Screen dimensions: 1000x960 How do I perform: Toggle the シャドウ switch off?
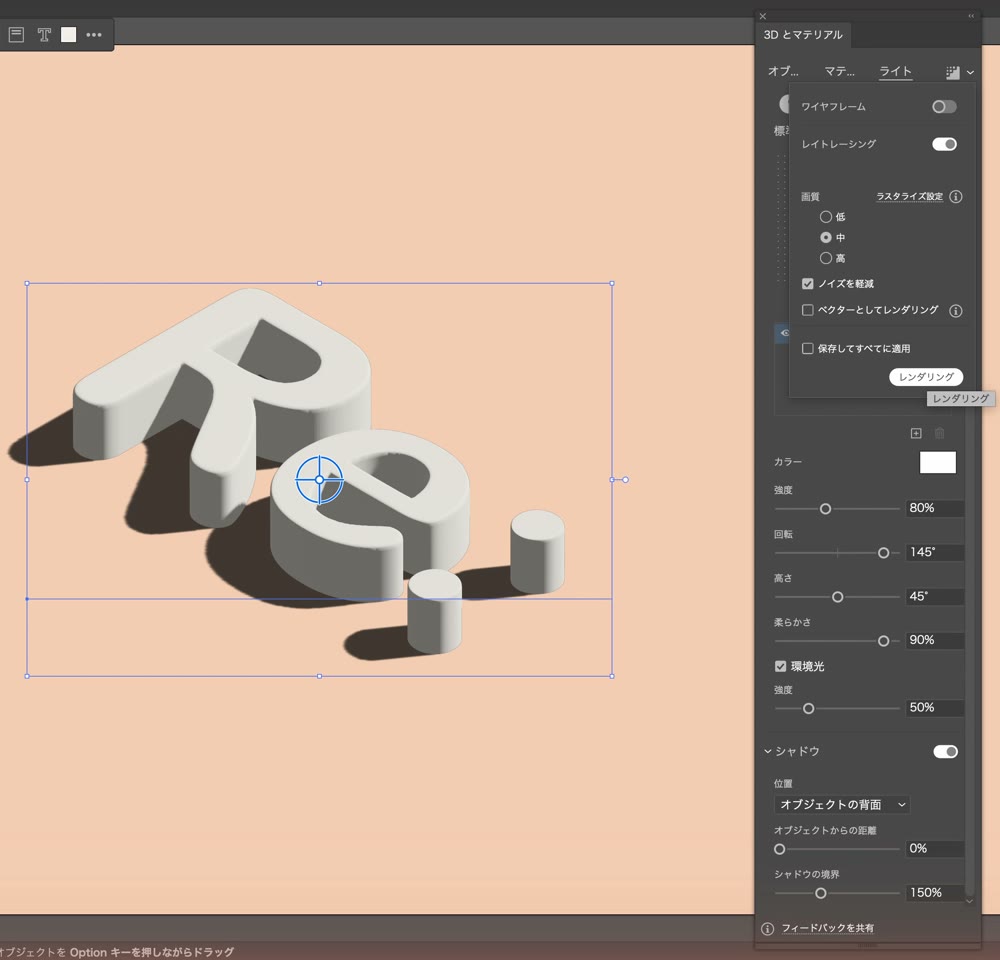click(945, 752)
